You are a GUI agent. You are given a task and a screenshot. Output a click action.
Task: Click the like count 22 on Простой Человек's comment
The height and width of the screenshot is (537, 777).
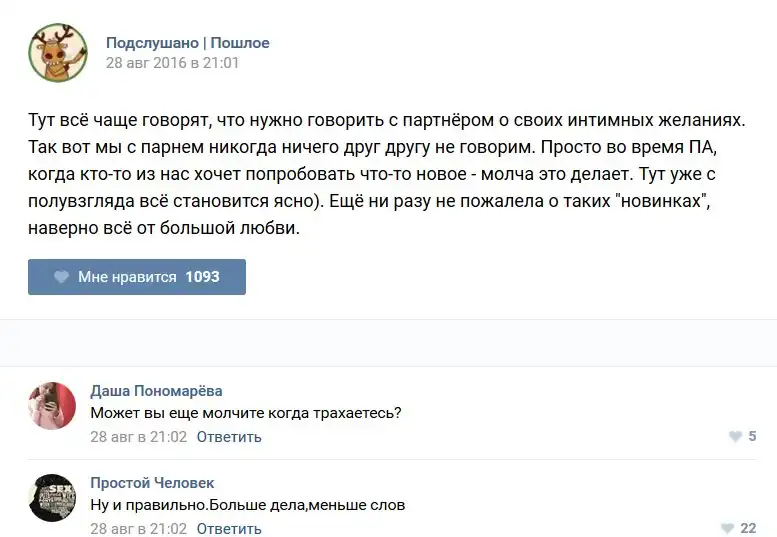pos(748,528)
